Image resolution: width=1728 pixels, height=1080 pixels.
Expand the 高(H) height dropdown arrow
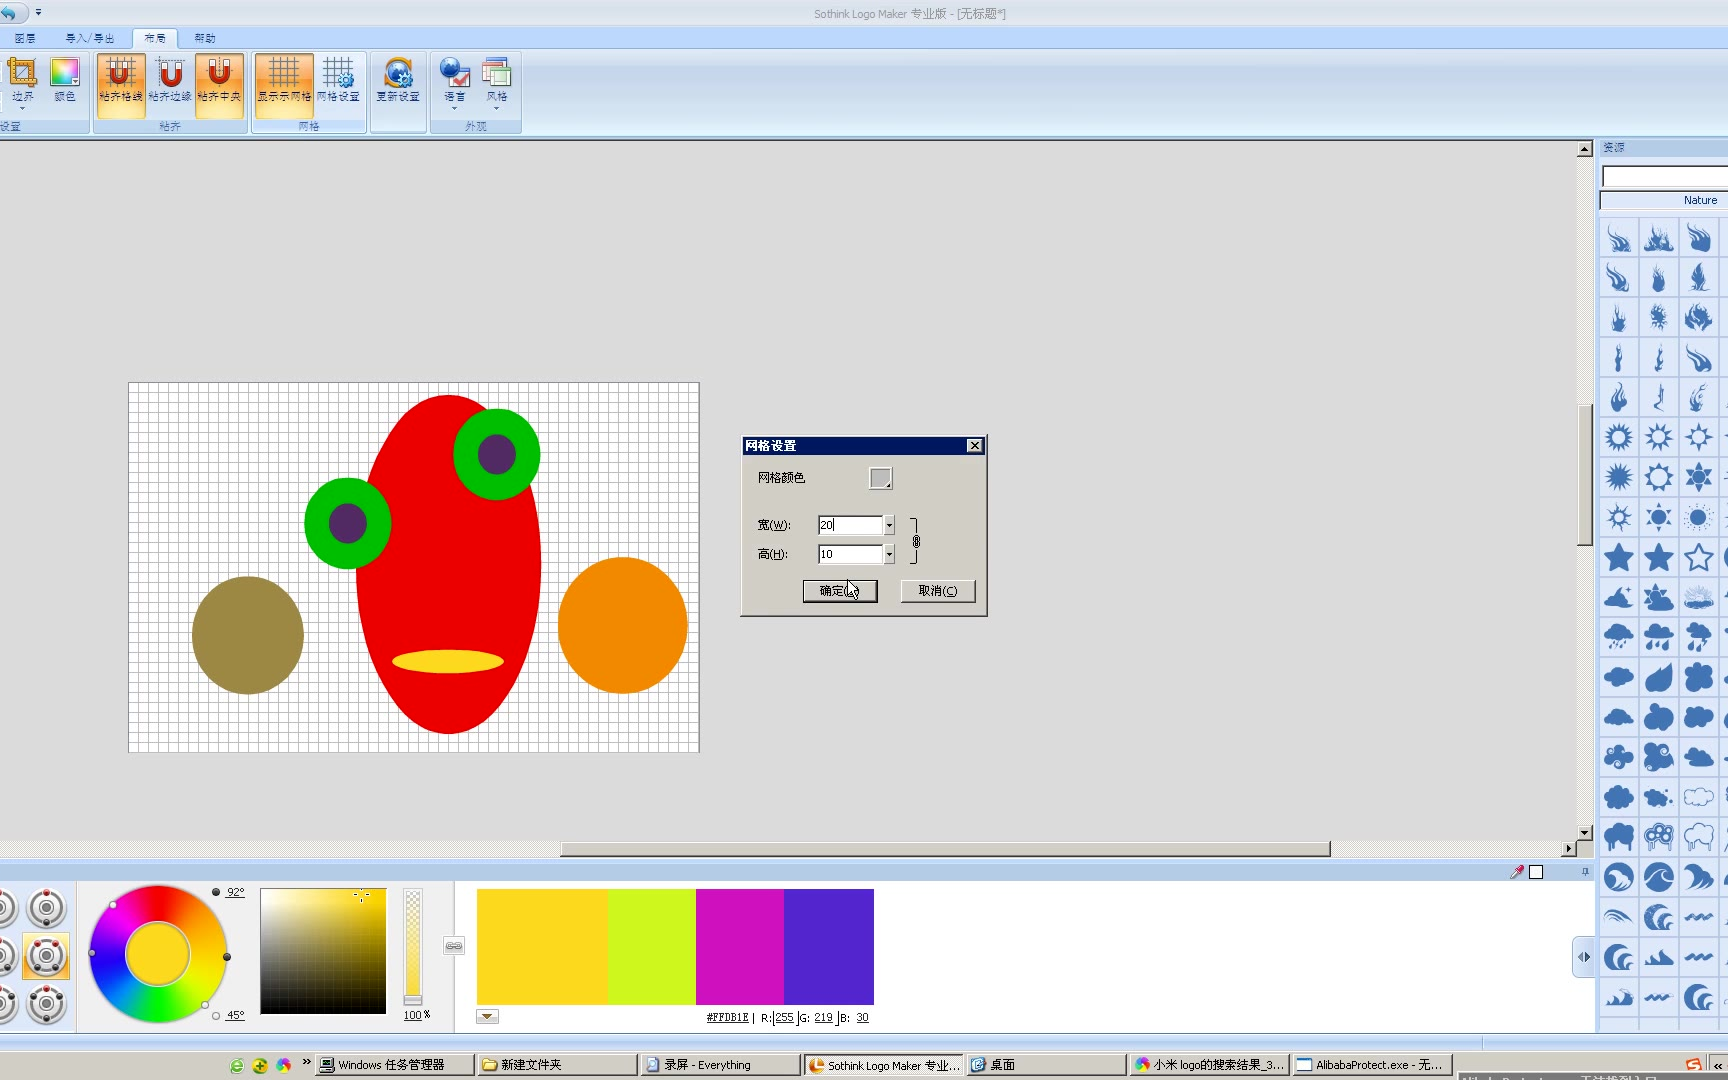tap(889, 554)
